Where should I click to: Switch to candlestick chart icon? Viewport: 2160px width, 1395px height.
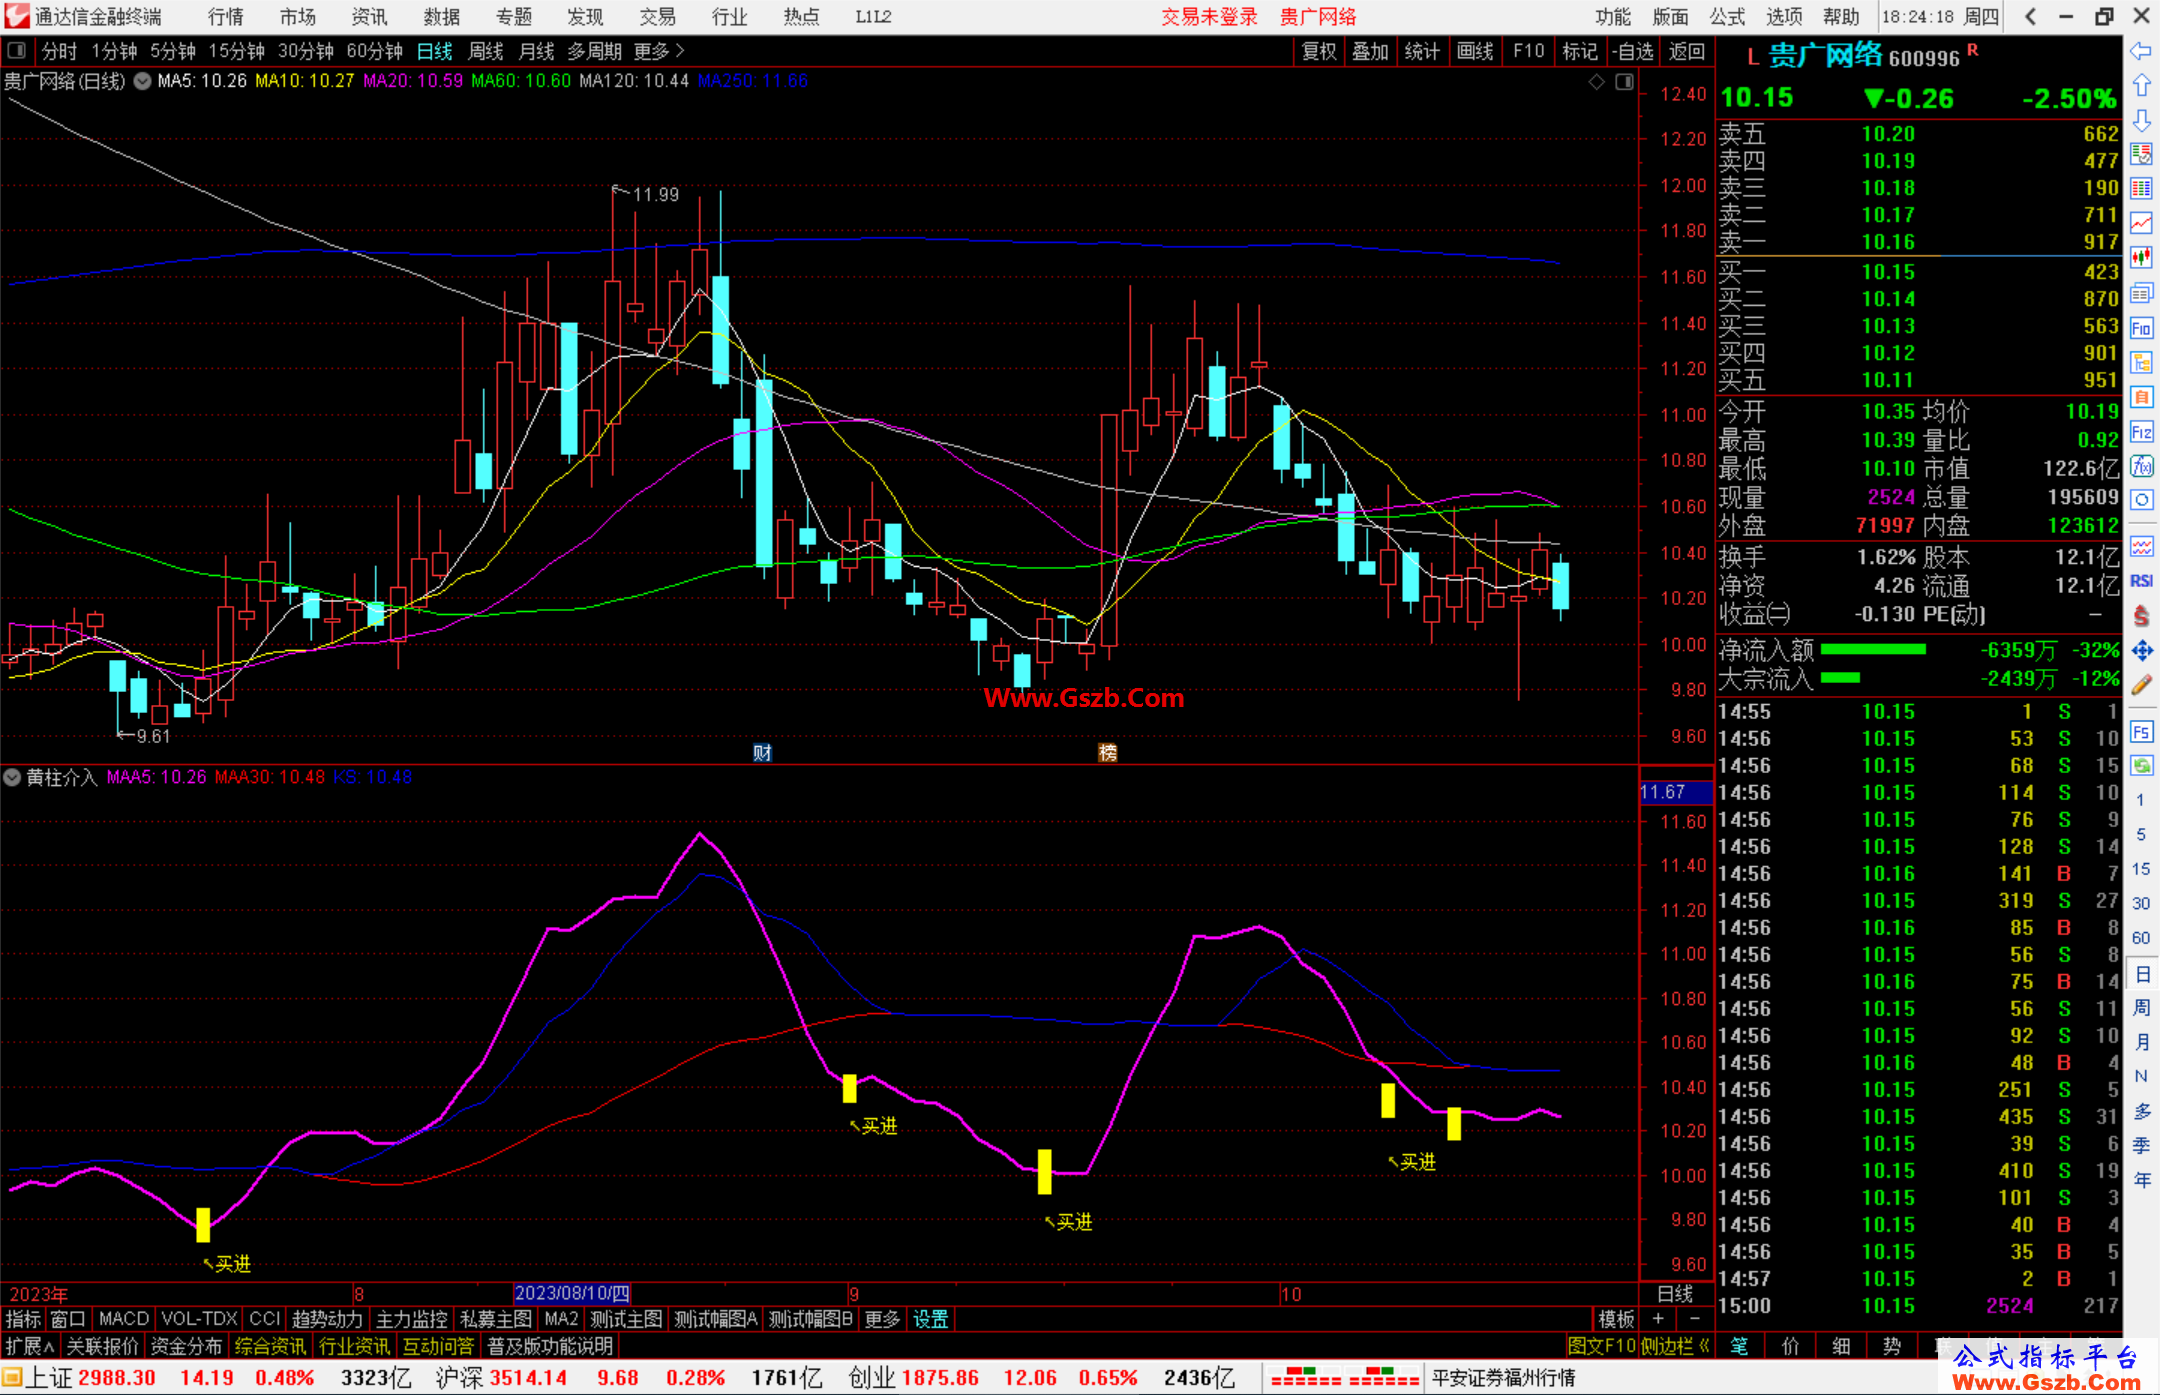(2141, 258)
